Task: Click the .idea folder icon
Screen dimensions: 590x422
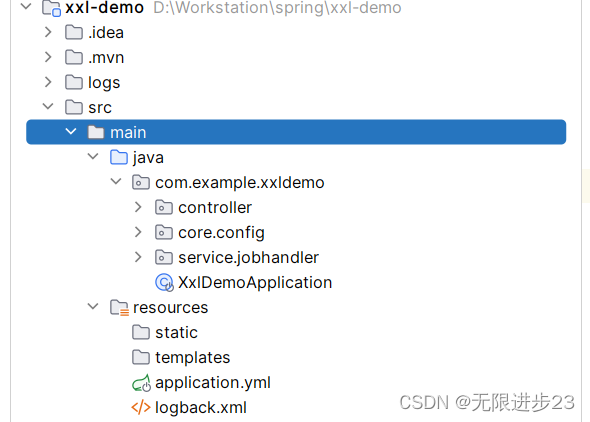Action: click(x=74, y=32)
